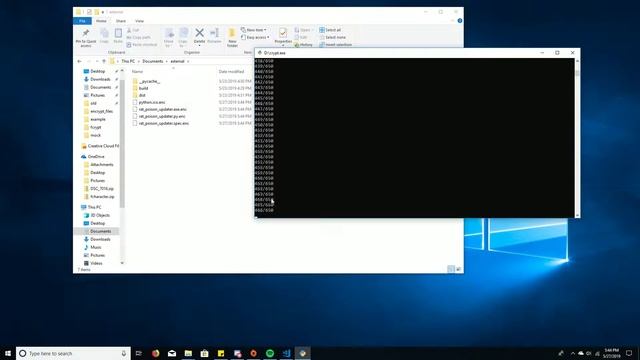
Task: Switch to details view button
Action: coord(451,269)
